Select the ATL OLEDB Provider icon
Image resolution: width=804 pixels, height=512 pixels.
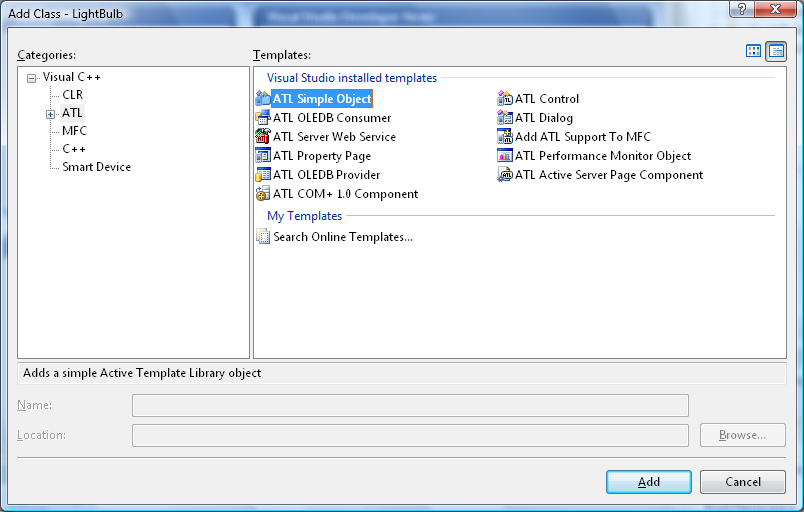[263, 174]
